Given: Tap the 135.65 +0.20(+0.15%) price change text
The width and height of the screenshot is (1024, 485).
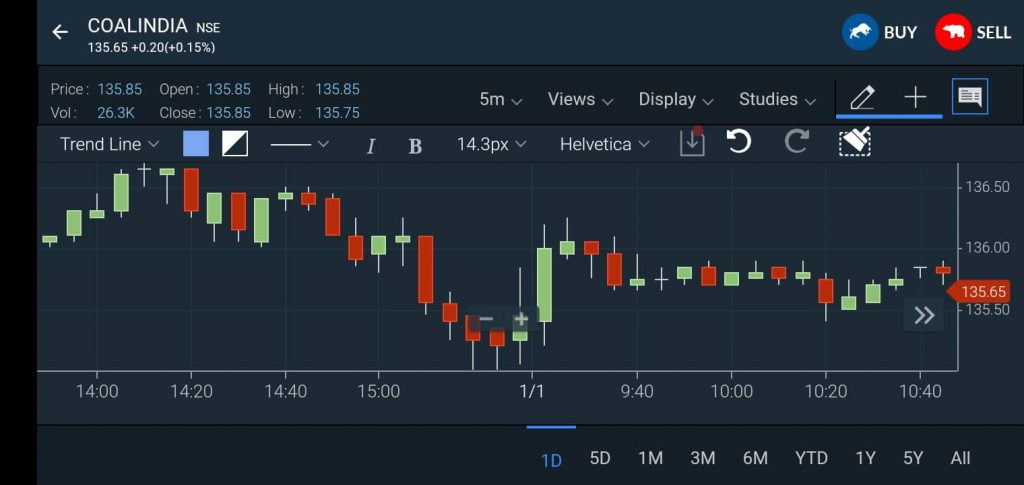Looking at the screenshot, I should coord(152,48).
